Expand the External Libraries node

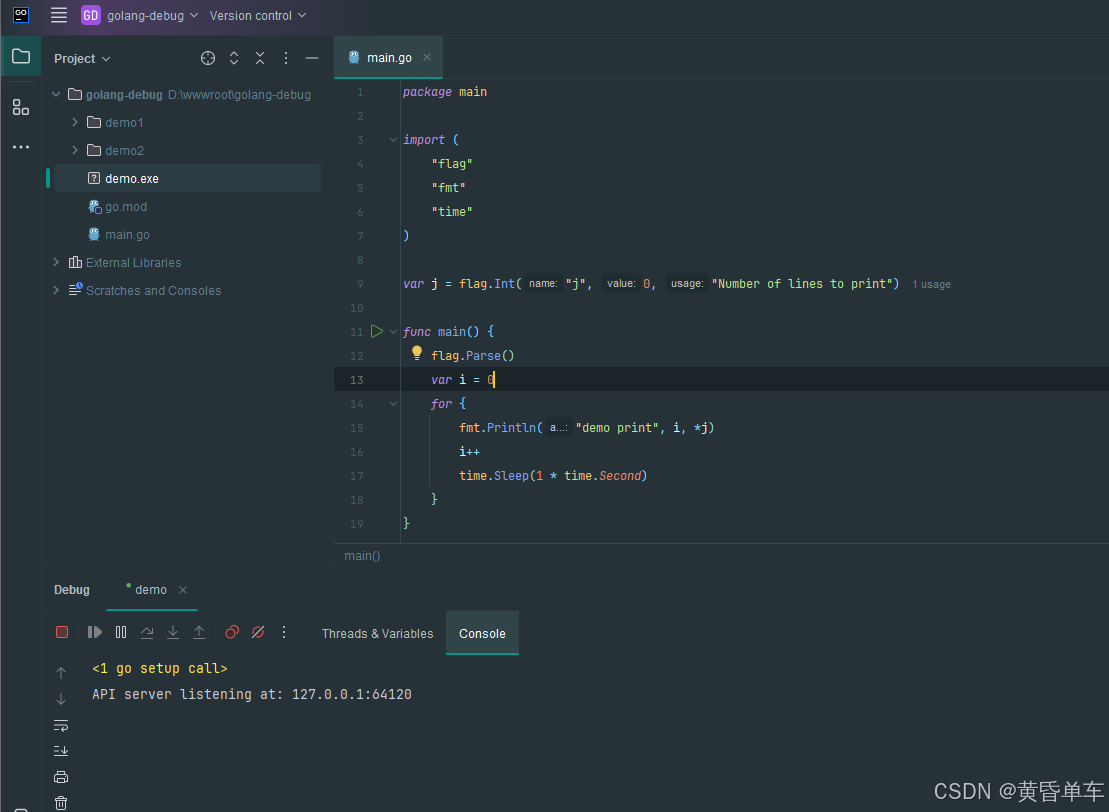pyautogui.click(x=57, y=262)
